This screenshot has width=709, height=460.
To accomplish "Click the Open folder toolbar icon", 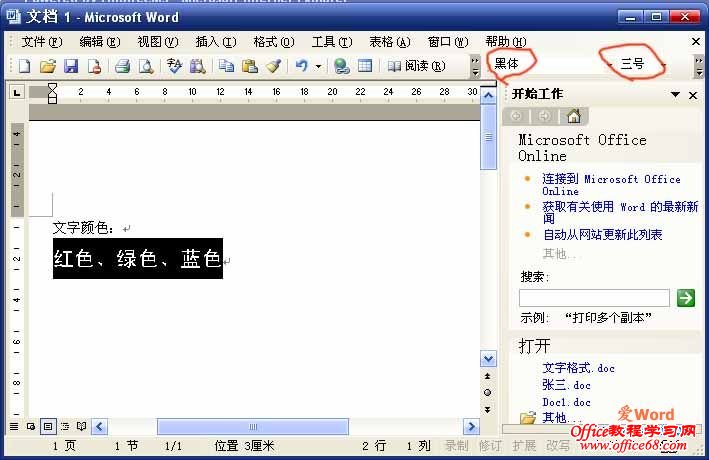I will click(47, 66).
